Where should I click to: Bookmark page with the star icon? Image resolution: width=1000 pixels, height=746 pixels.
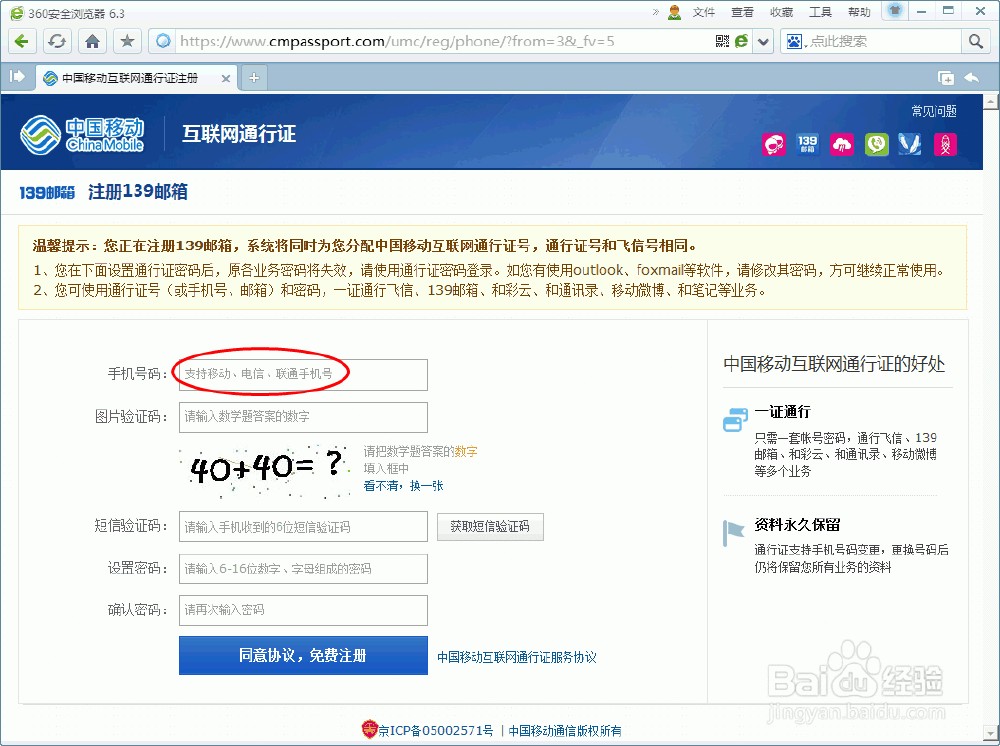coord(128,41)
